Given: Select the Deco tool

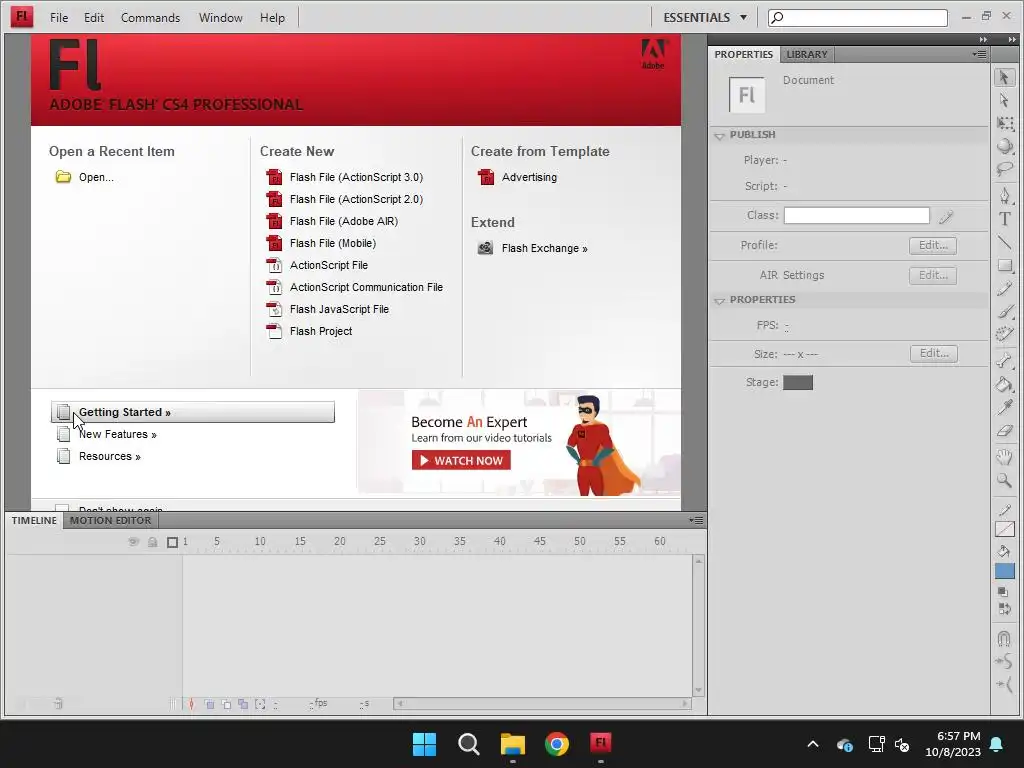Looking at the screenshot, I should tap(1004, 335).
